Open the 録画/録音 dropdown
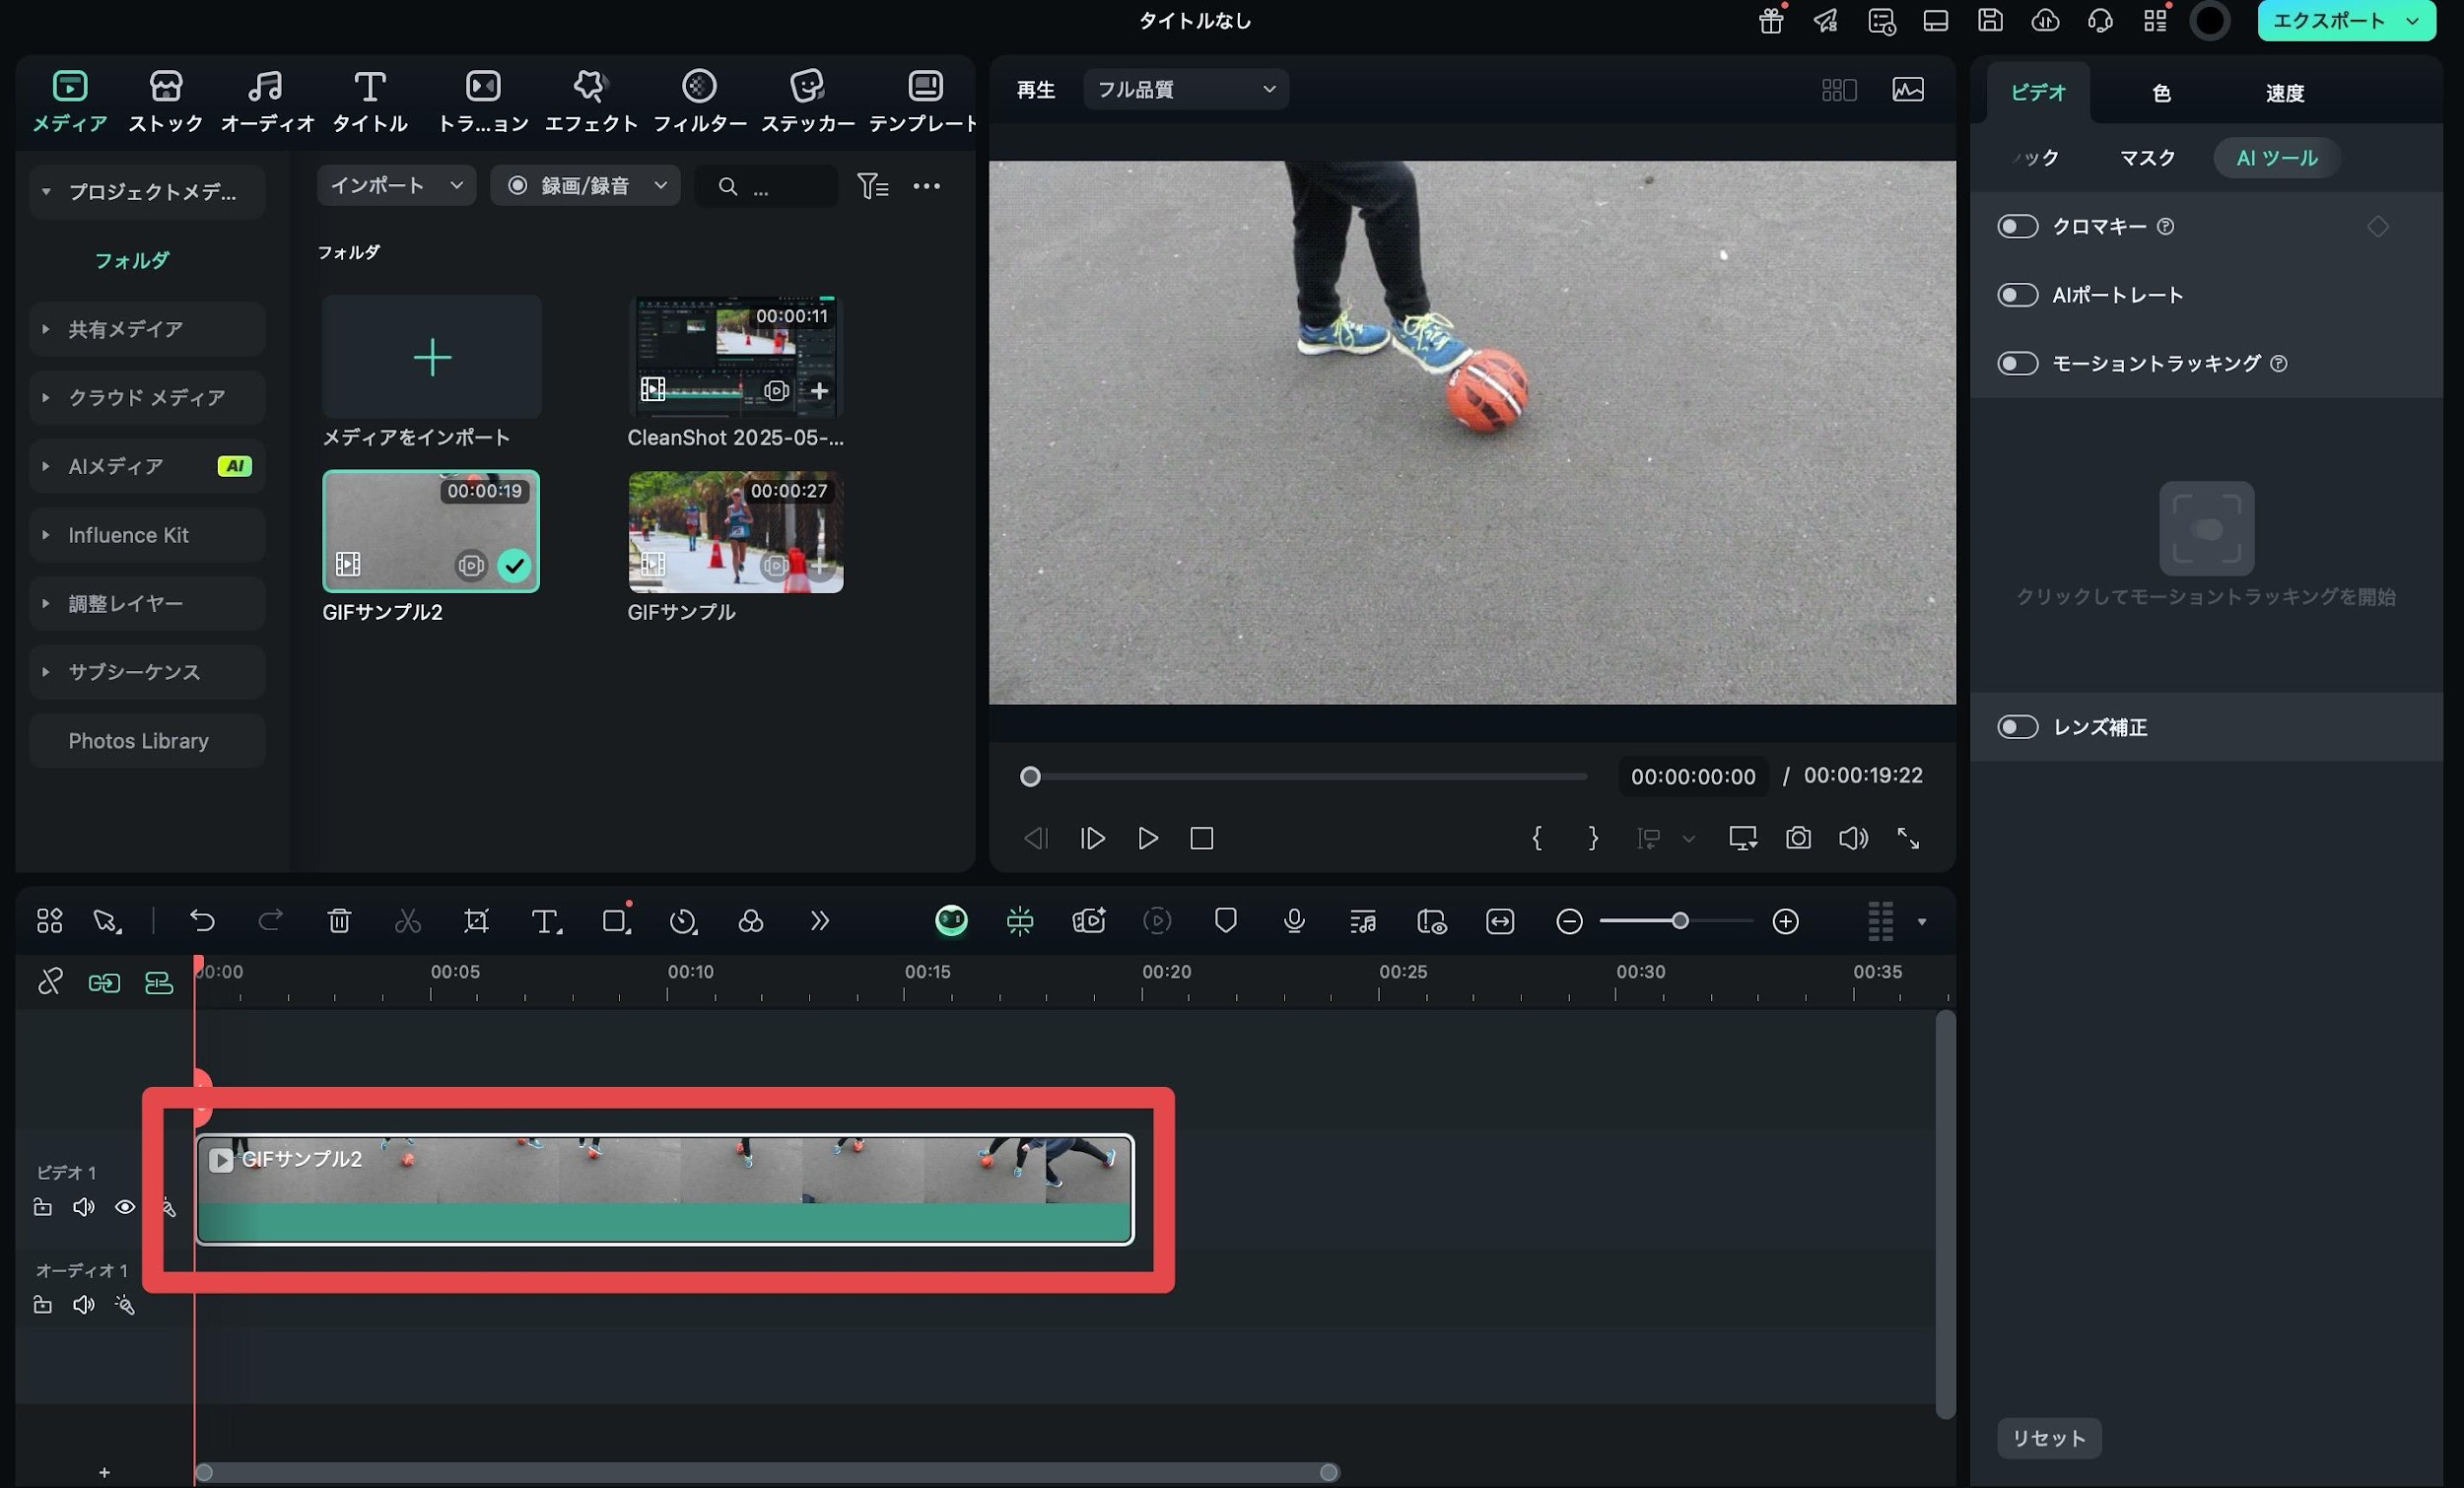This screenshot has width=2464, height=1488. [x=585, y=186]
